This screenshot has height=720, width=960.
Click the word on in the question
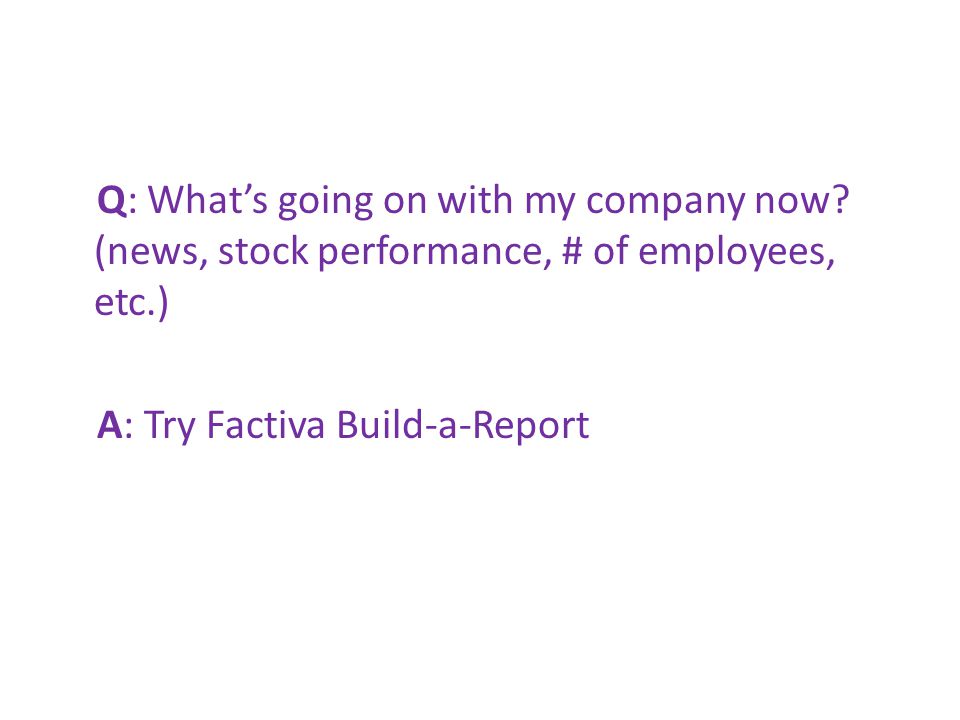point(405,204)
